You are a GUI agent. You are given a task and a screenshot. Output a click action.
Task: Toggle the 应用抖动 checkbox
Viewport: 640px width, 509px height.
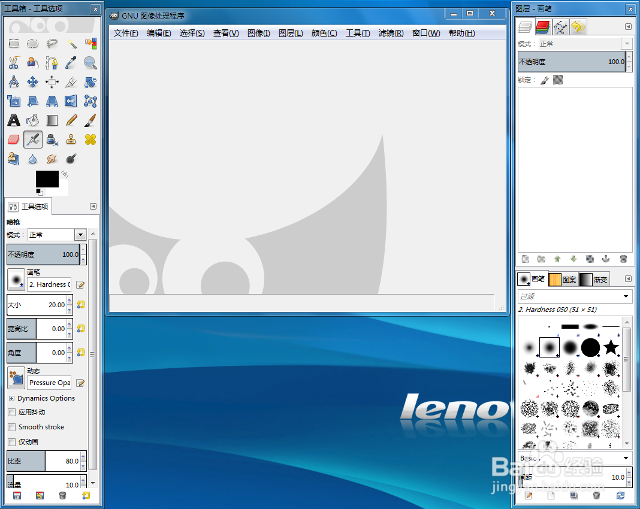click(x=12, y=412)
